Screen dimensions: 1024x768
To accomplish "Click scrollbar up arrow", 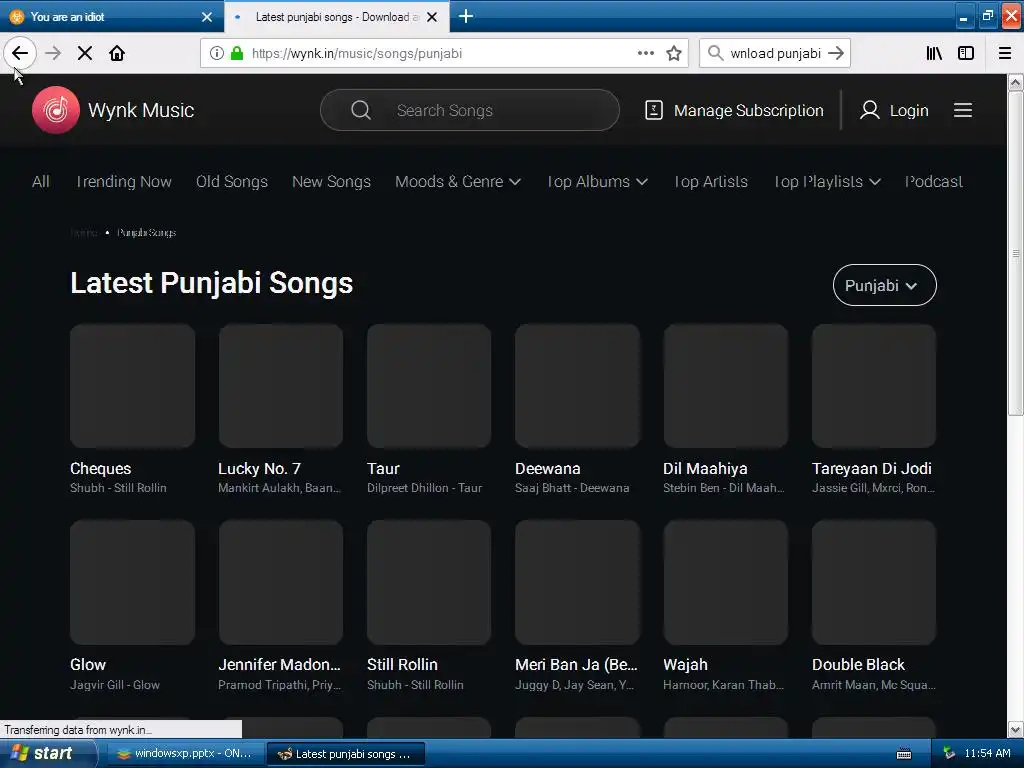I will click(1016, 82).
